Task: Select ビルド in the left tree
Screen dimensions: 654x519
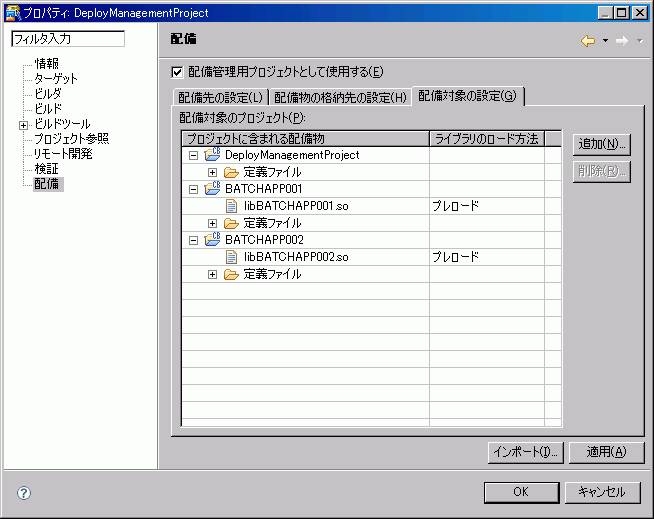Action: [x=48, y=109]
